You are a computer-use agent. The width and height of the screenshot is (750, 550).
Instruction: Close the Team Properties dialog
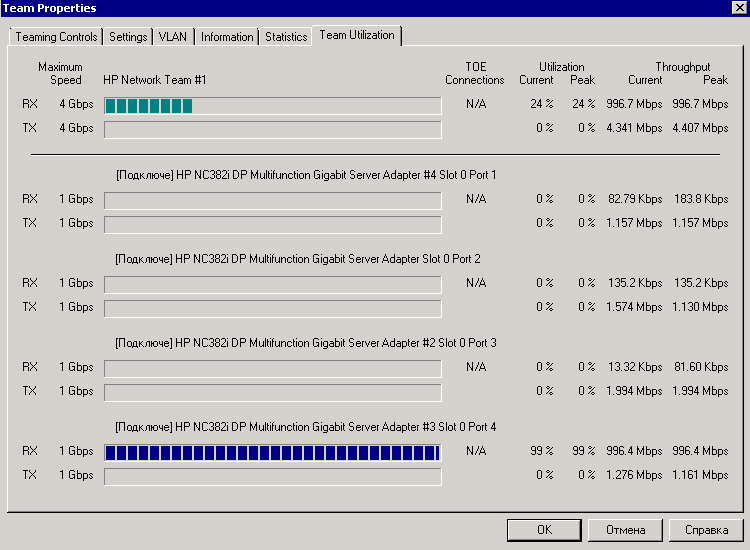pos(739,8)
